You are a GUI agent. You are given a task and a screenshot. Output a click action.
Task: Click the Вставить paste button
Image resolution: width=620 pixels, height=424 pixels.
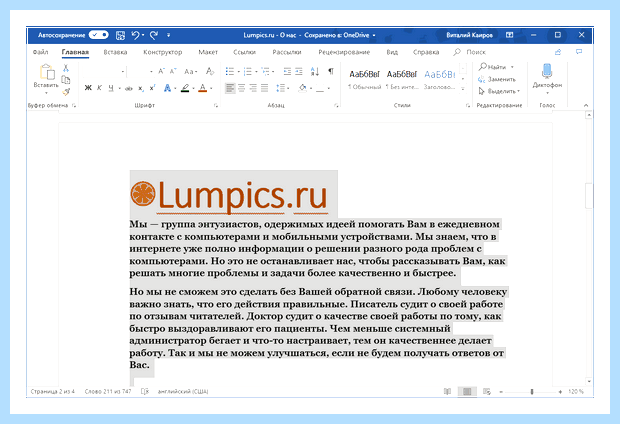[x=46, y=72]
